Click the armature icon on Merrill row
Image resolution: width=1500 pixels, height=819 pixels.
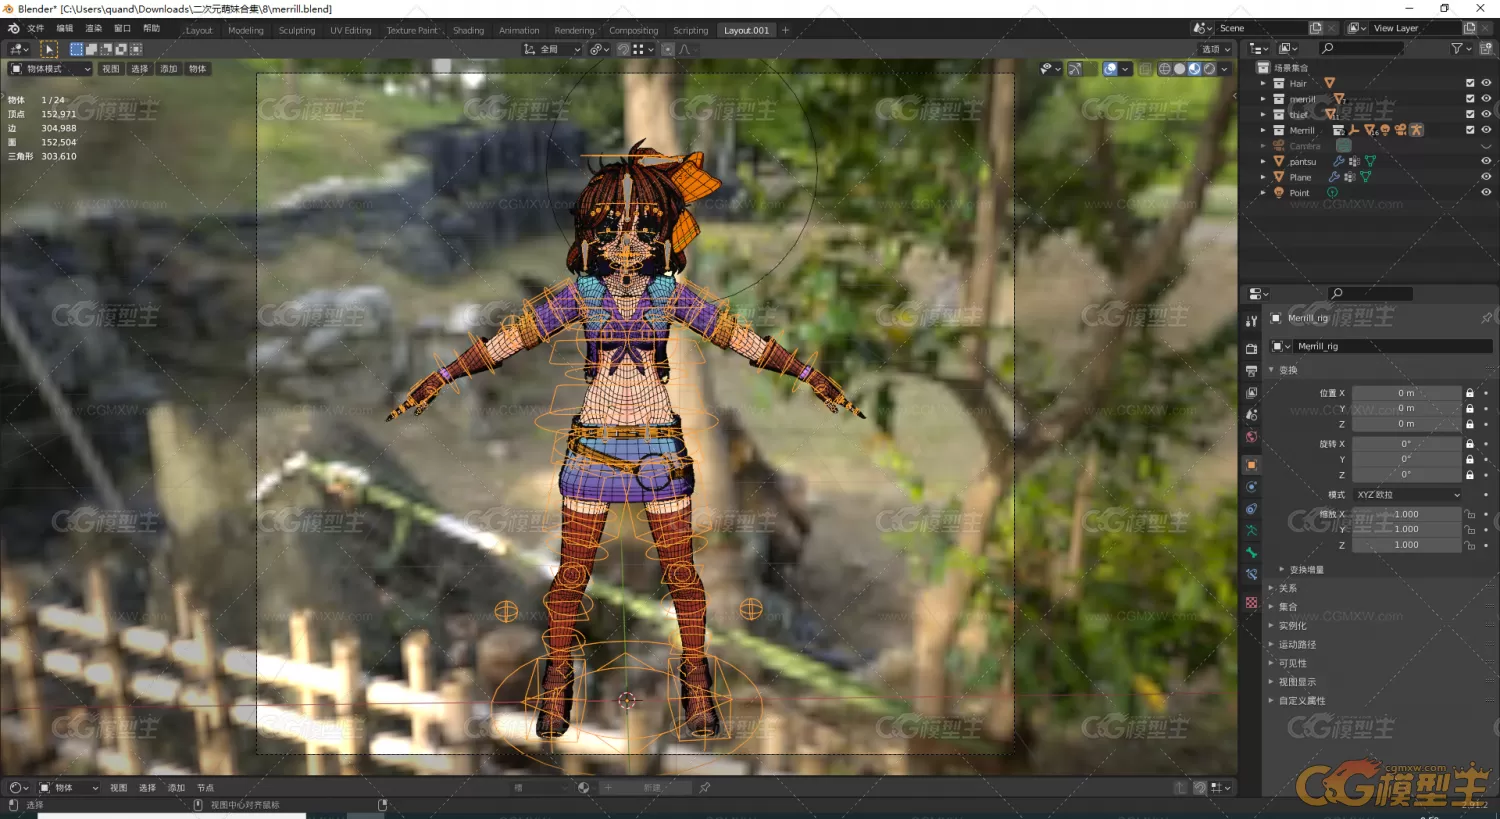tap(1416, 130)
